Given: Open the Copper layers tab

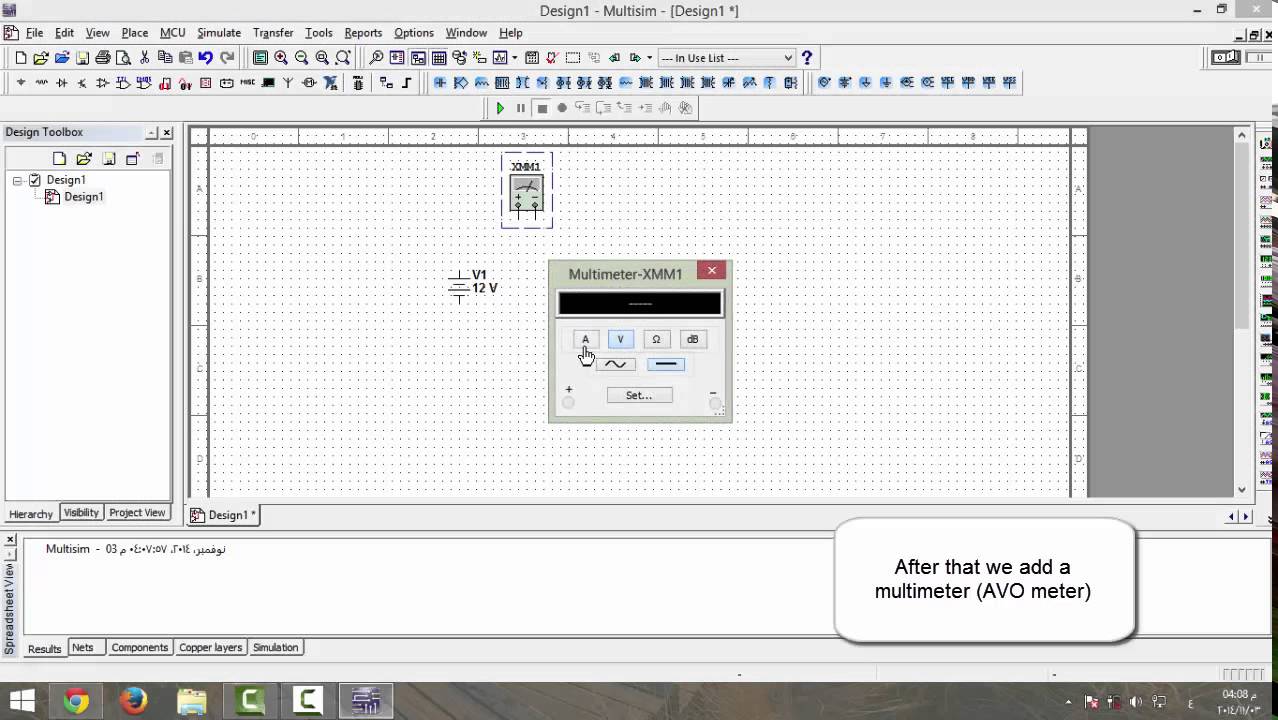Looking at the screenshot, I should 210,648.
